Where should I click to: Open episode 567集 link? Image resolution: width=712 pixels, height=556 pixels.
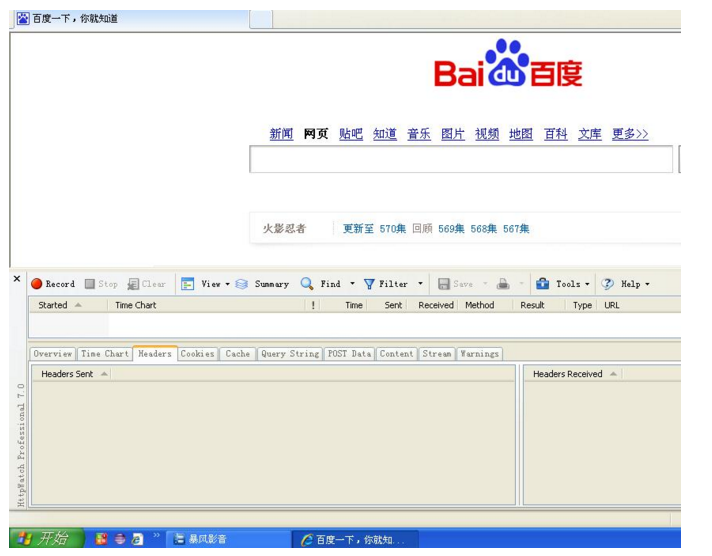pos(516,228)
